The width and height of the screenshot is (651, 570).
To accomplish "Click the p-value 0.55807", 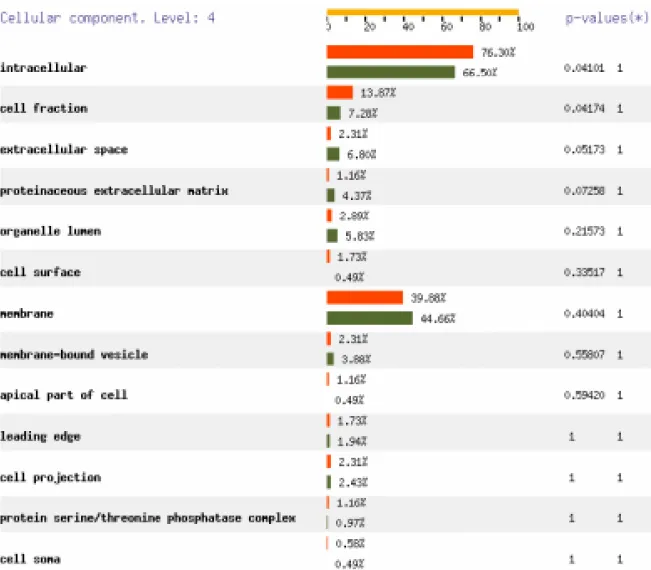I will point(584,355).
